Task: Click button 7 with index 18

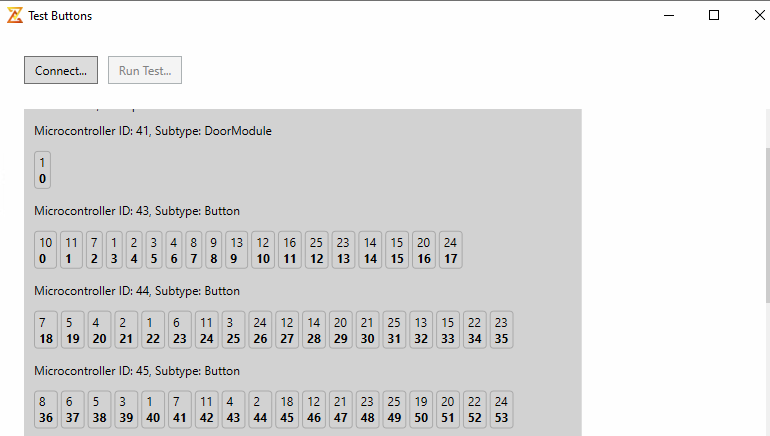Action: [x=46, y=330]
